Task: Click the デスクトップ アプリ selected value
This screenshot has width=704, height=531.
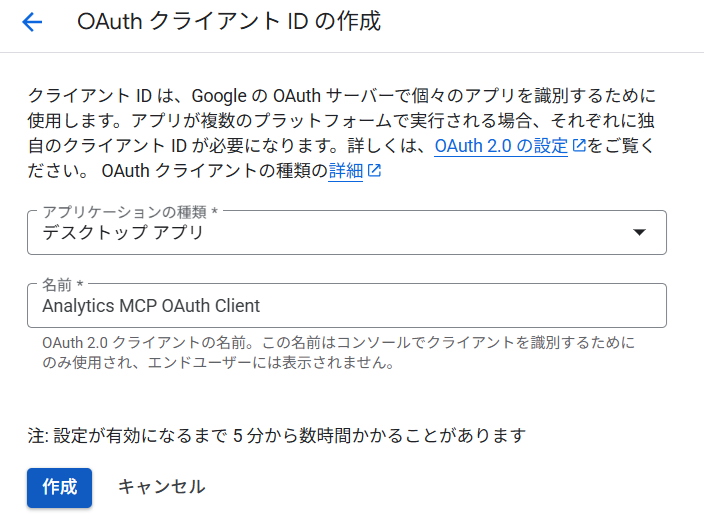Action: point(123,233)
